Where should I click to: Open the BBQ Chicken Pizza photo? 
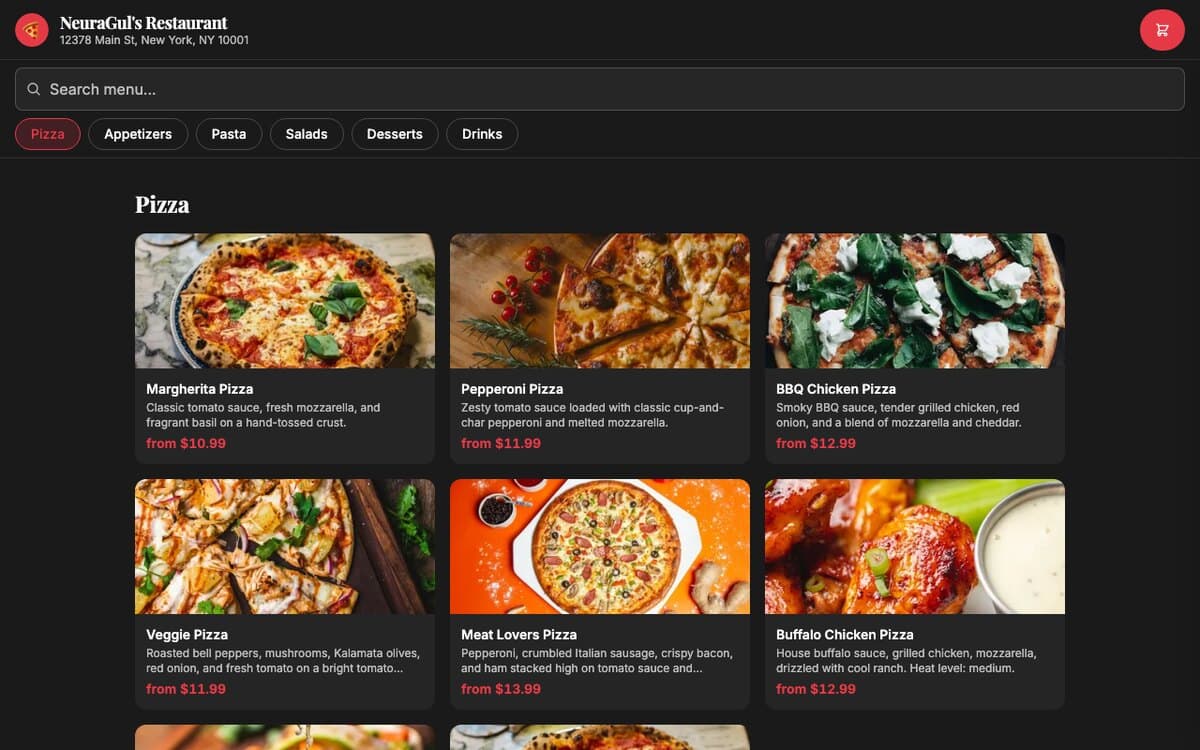(x=915, y=301)
